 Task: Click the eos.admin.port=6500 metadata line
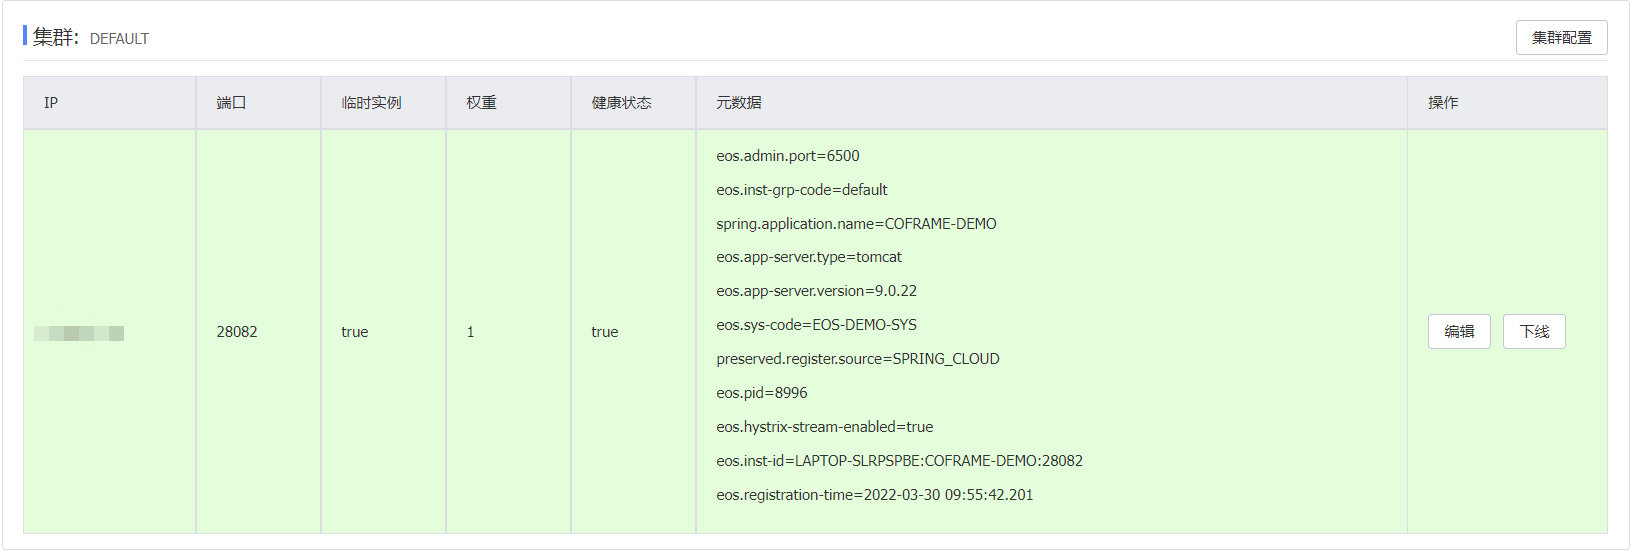coord(788,156)
